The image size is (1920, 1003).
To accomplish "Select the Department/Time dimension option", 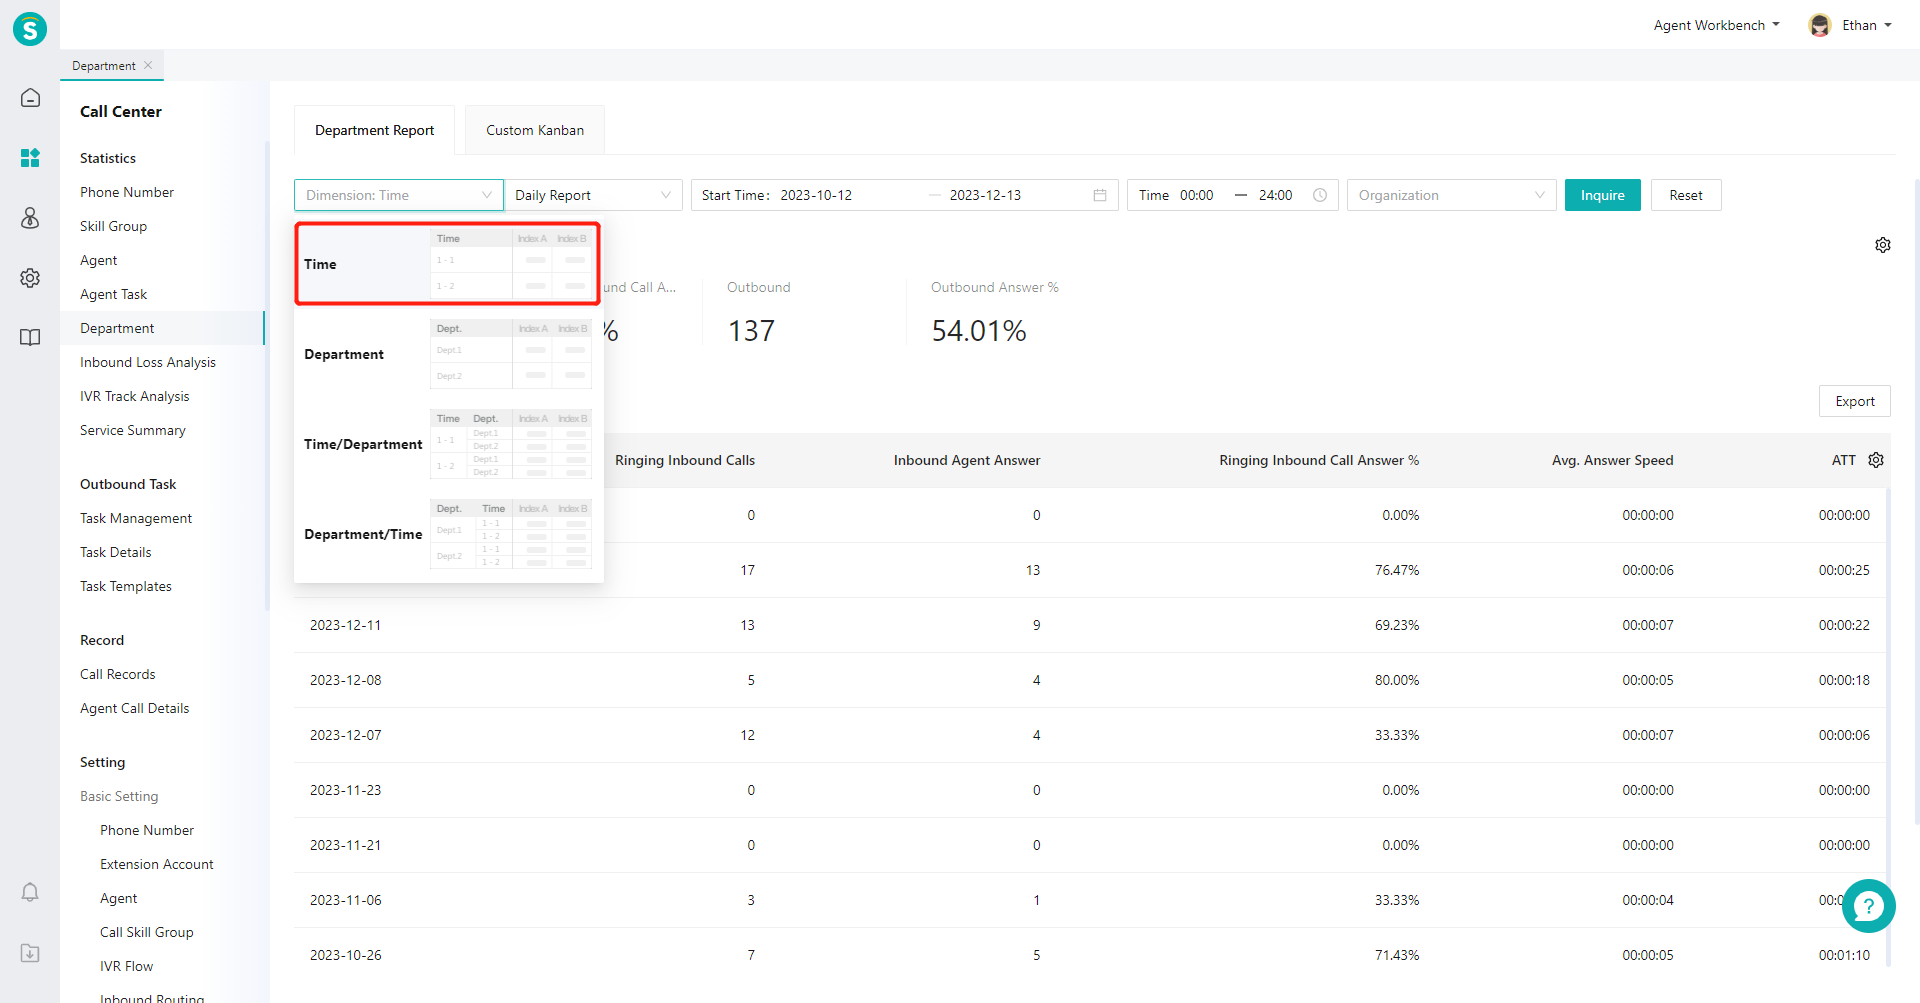I will [x=447, y=534].
